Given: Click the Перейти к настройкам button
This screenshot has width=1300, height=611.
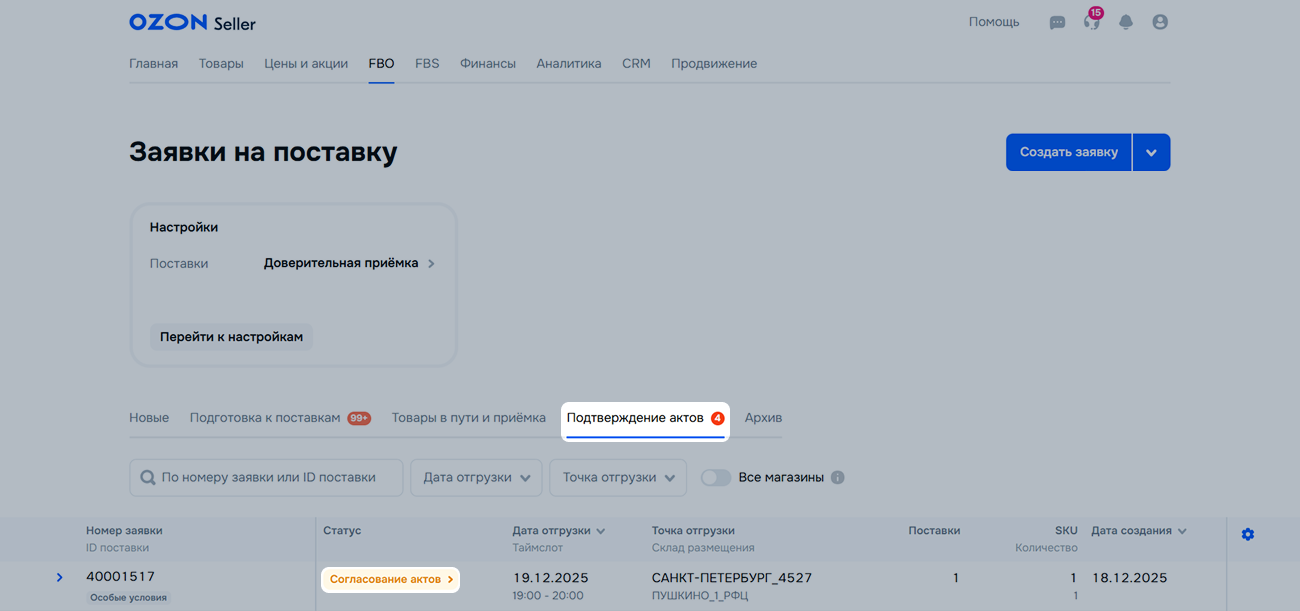Looking at the screenshot, I should pos(231,337).
